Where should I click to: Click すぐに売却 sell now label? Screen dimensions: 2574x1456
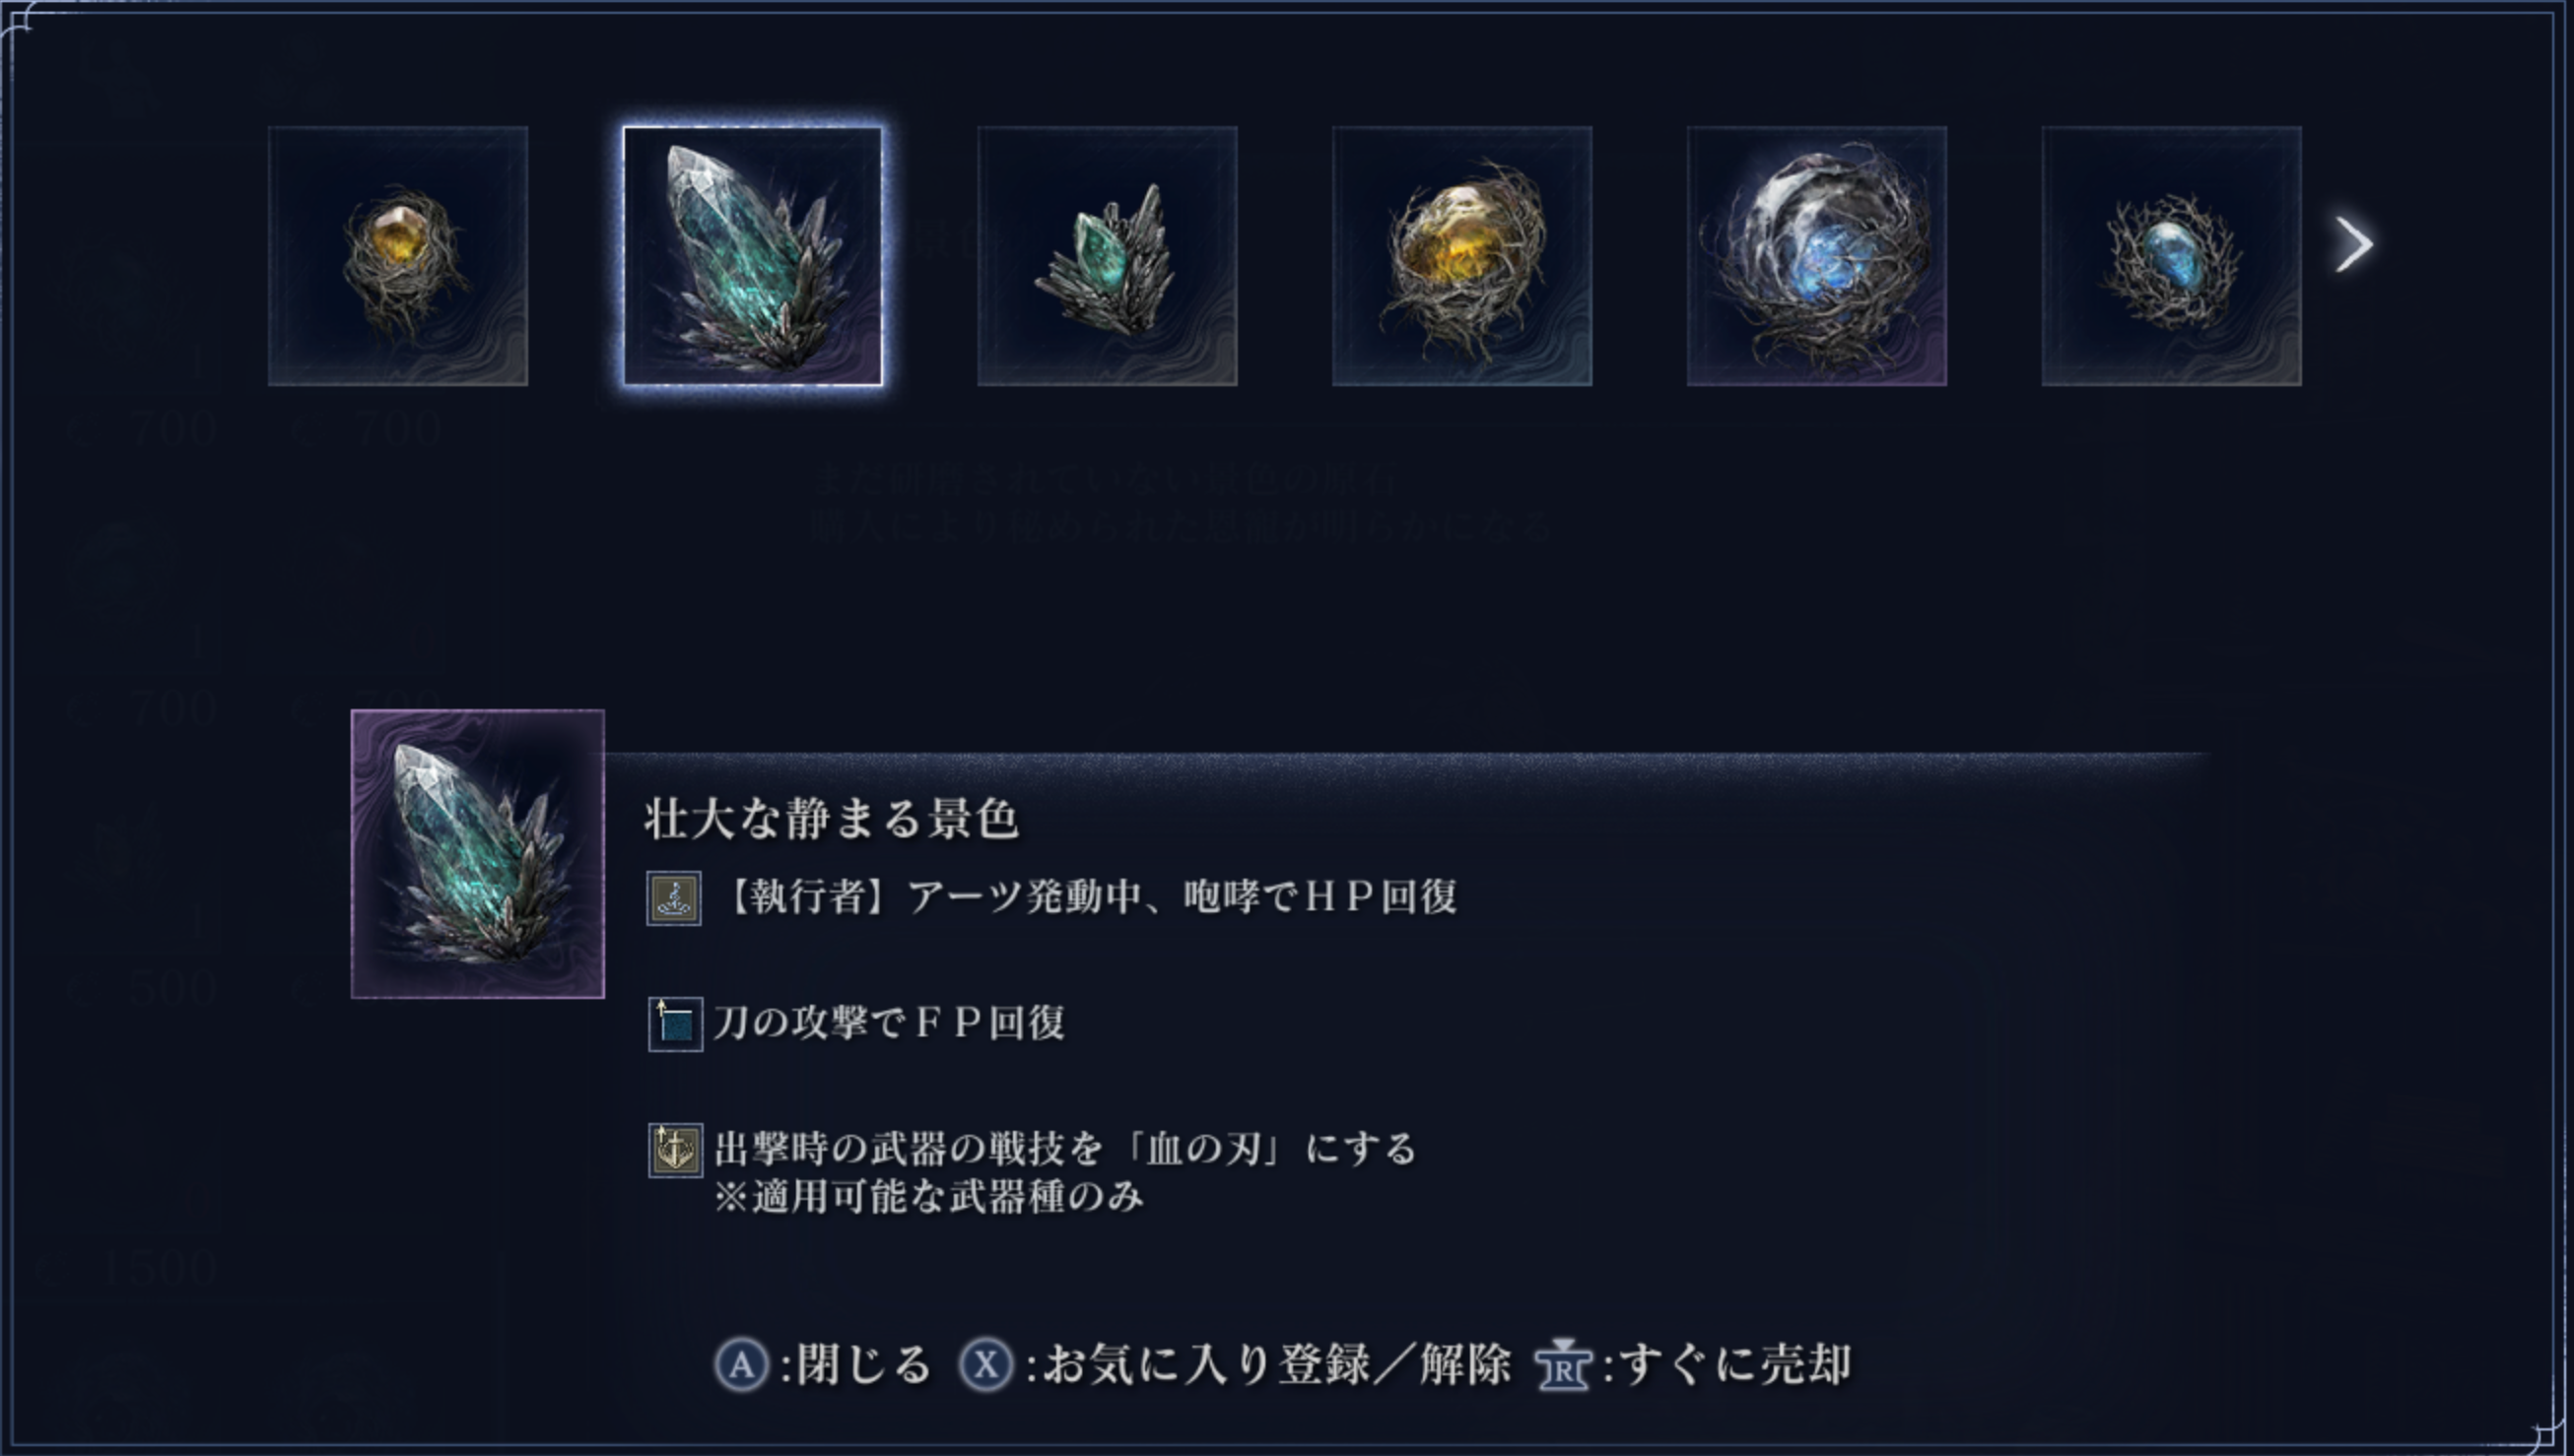pyautogui.click(x=1735, y=1365)
